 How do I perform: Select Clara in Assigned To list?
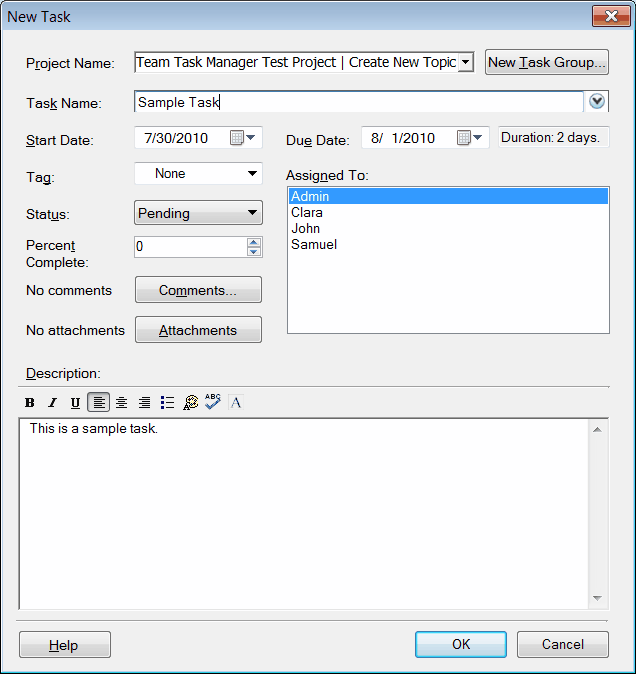(307, 212)
